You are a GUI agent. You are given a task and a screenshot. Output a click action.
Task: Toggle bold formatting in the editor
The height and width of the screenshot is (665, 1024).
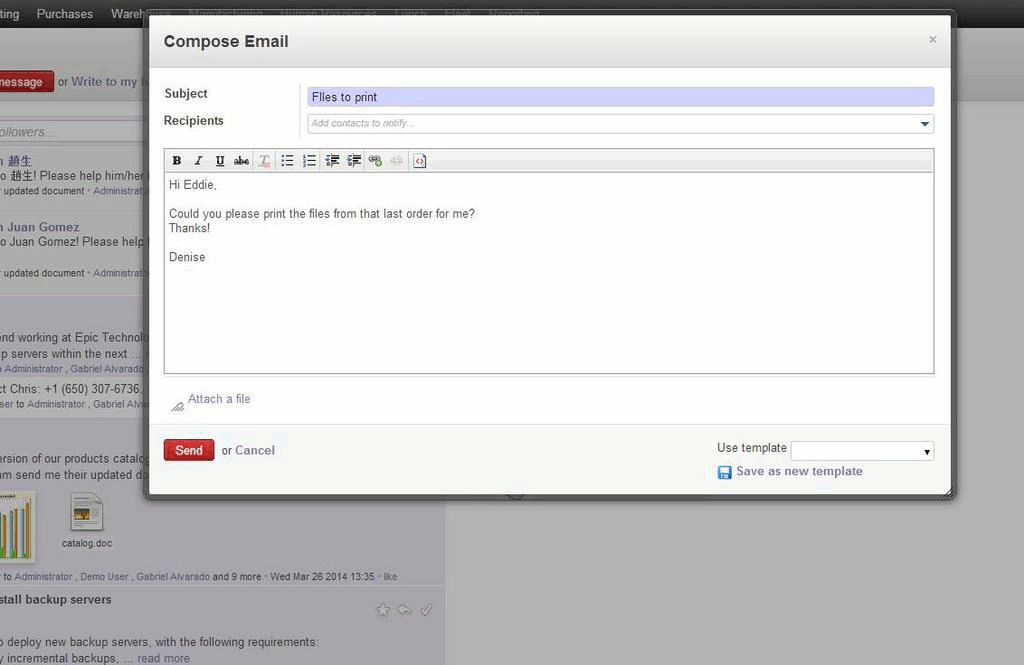(x=177, y=161)
